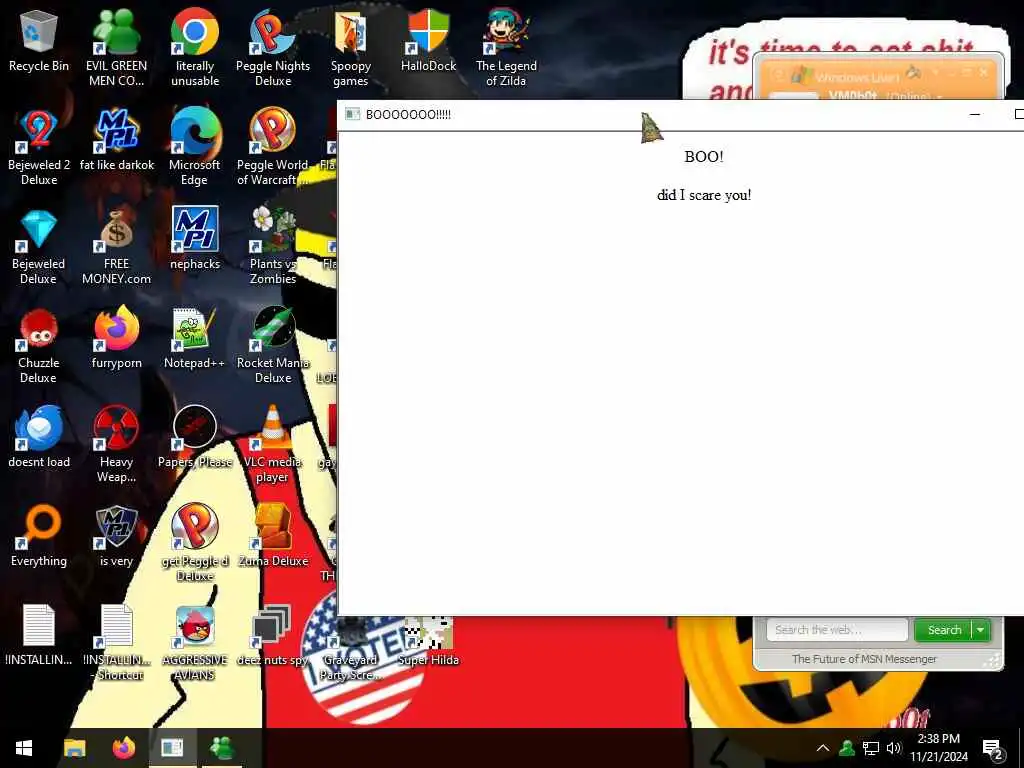1024x768 pixels.
Task: Launch VLC media player
Action: [273, 445]
